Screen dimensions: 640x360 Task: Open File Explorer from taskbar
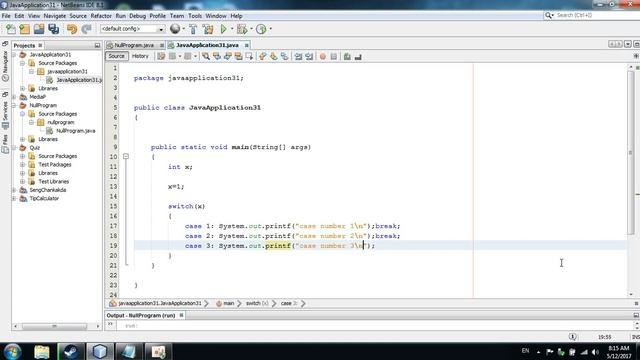click(42, 351)
